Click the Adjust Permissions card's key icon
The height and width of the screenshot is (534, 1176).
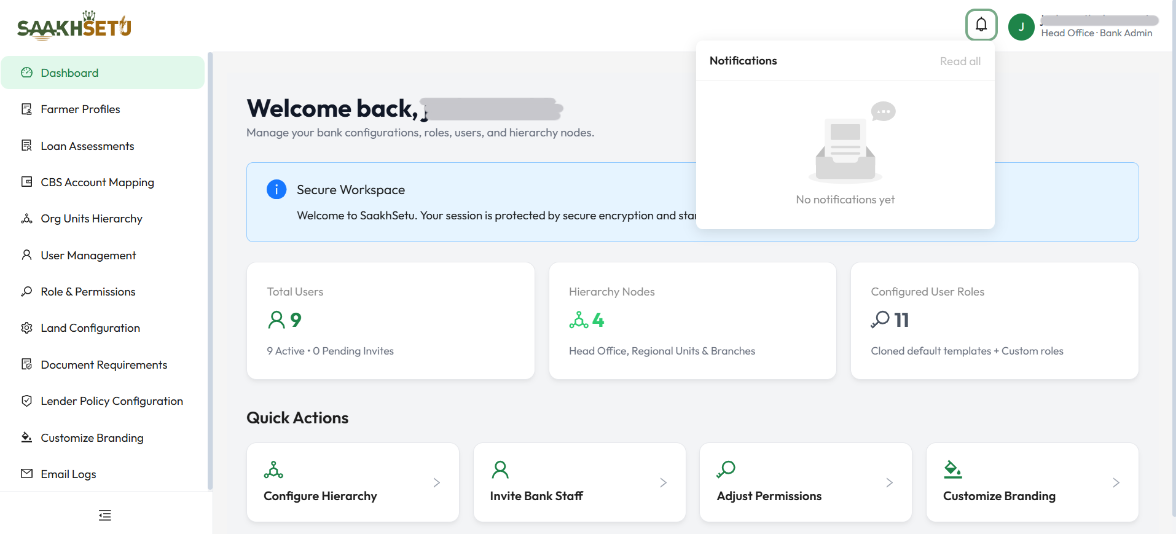click(x=726, y=470)
